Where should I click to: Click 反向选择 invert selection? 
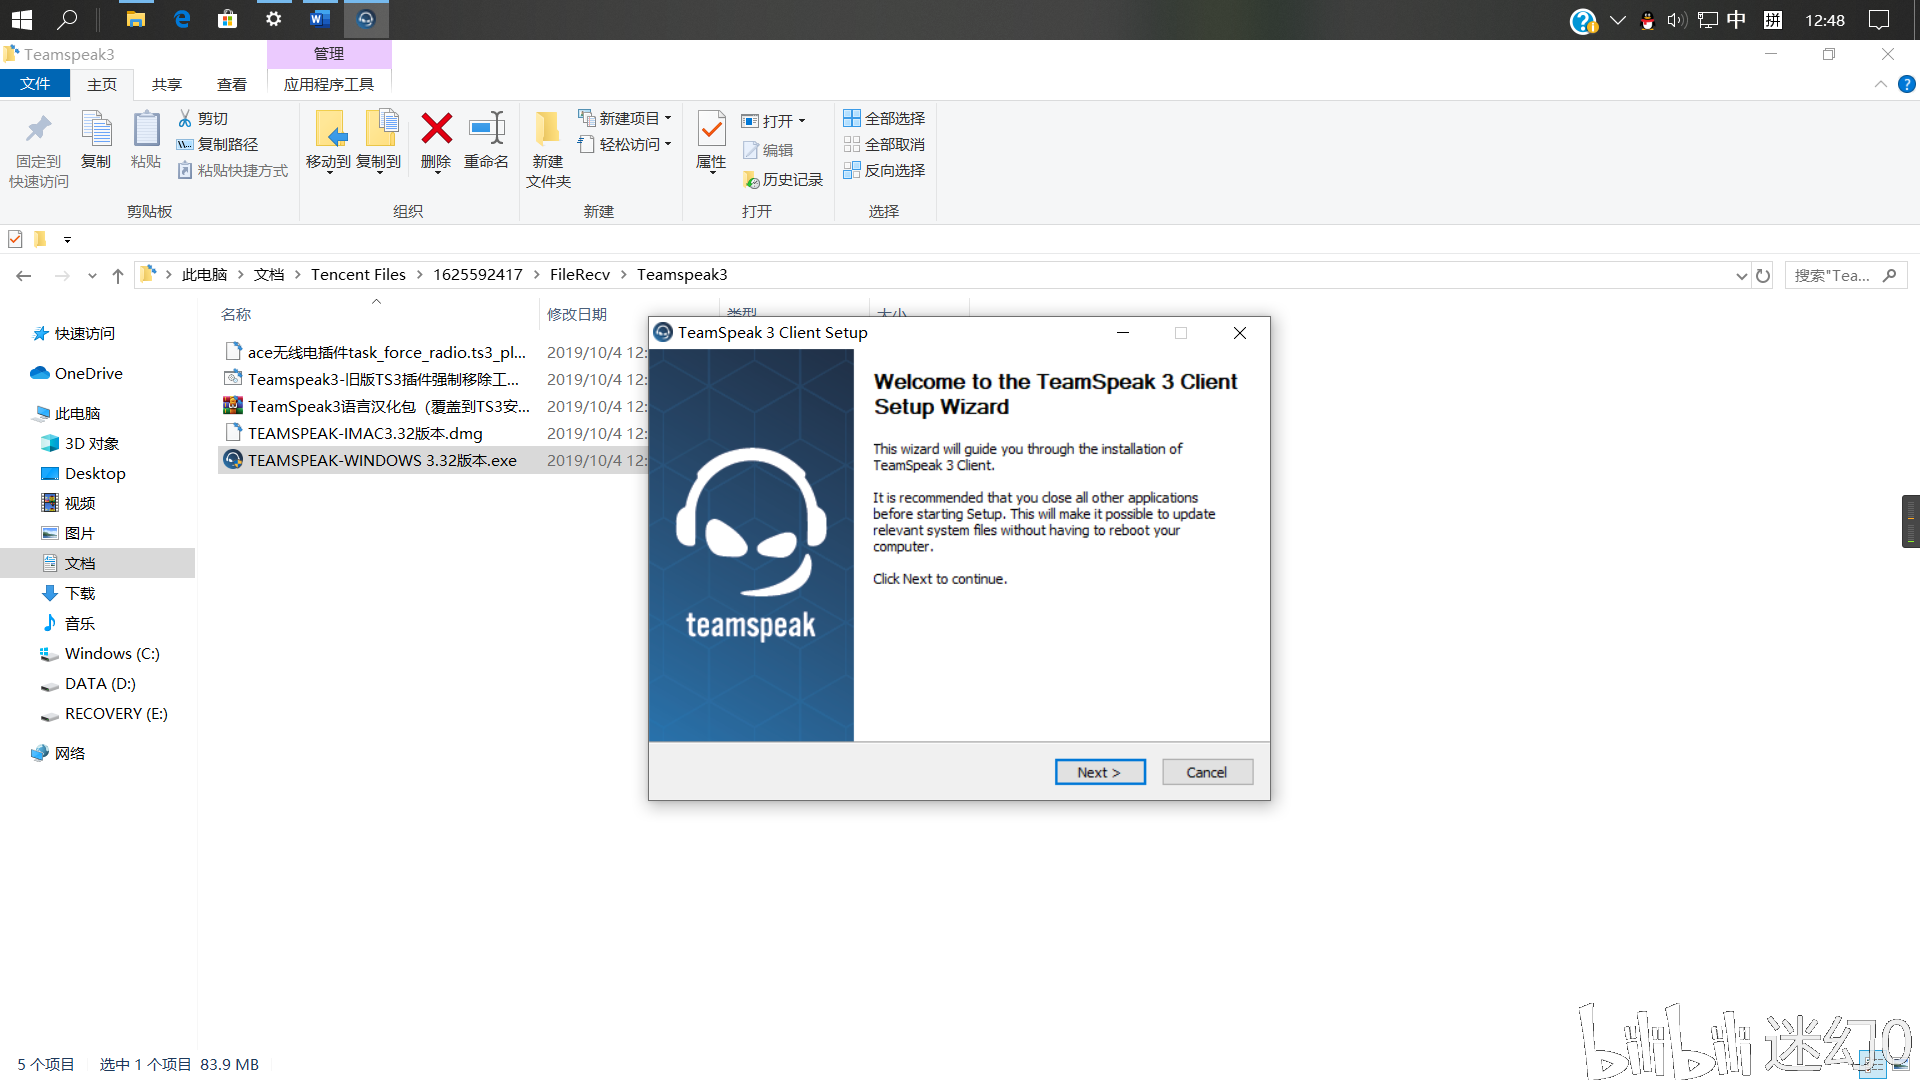tap(884, 170)
